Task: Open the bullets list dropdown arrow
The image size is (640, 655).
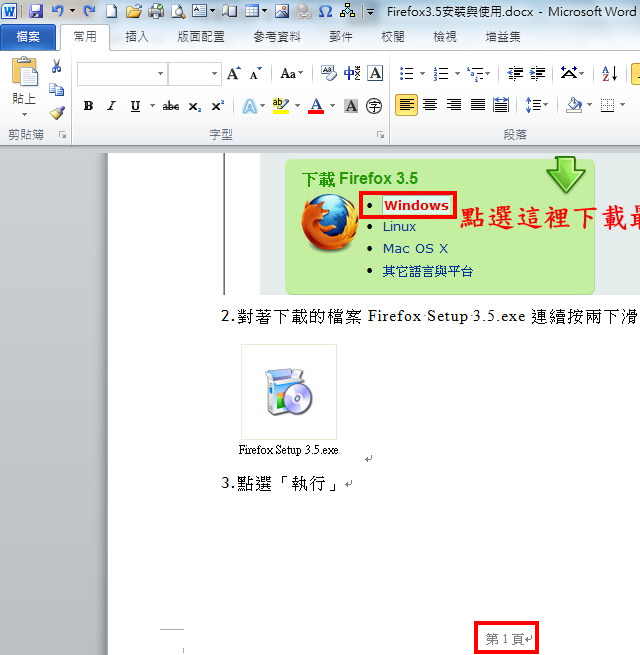Action: pyautogui.click(x=422, y=74)
